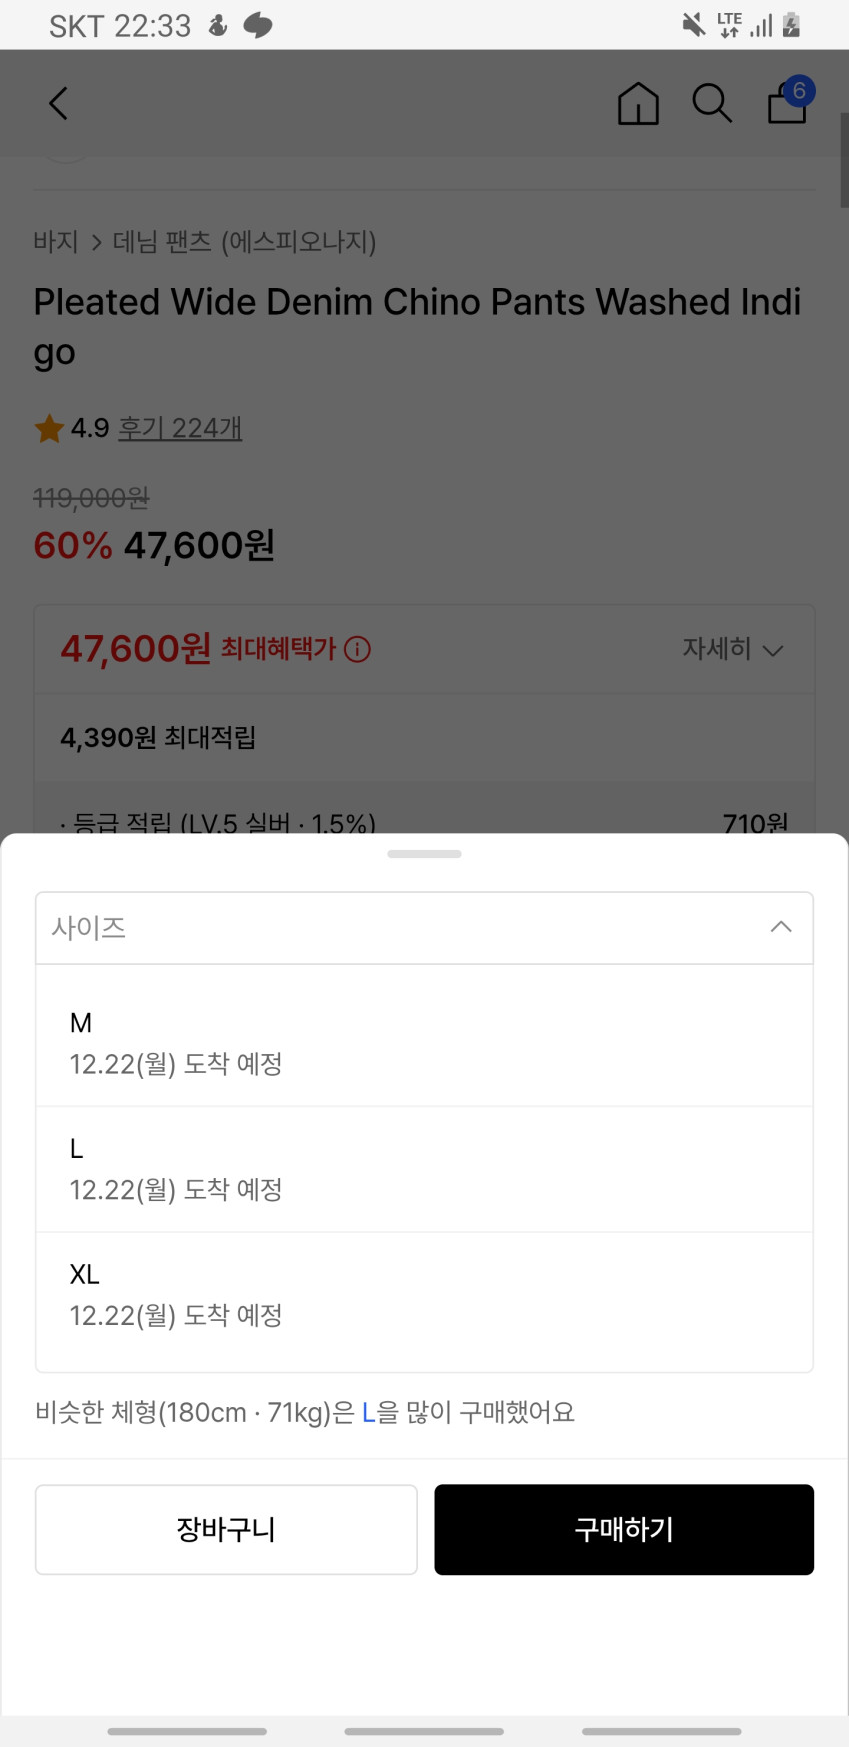Select size M option
Screen dimensions: 849x1747
point(424,1042)
